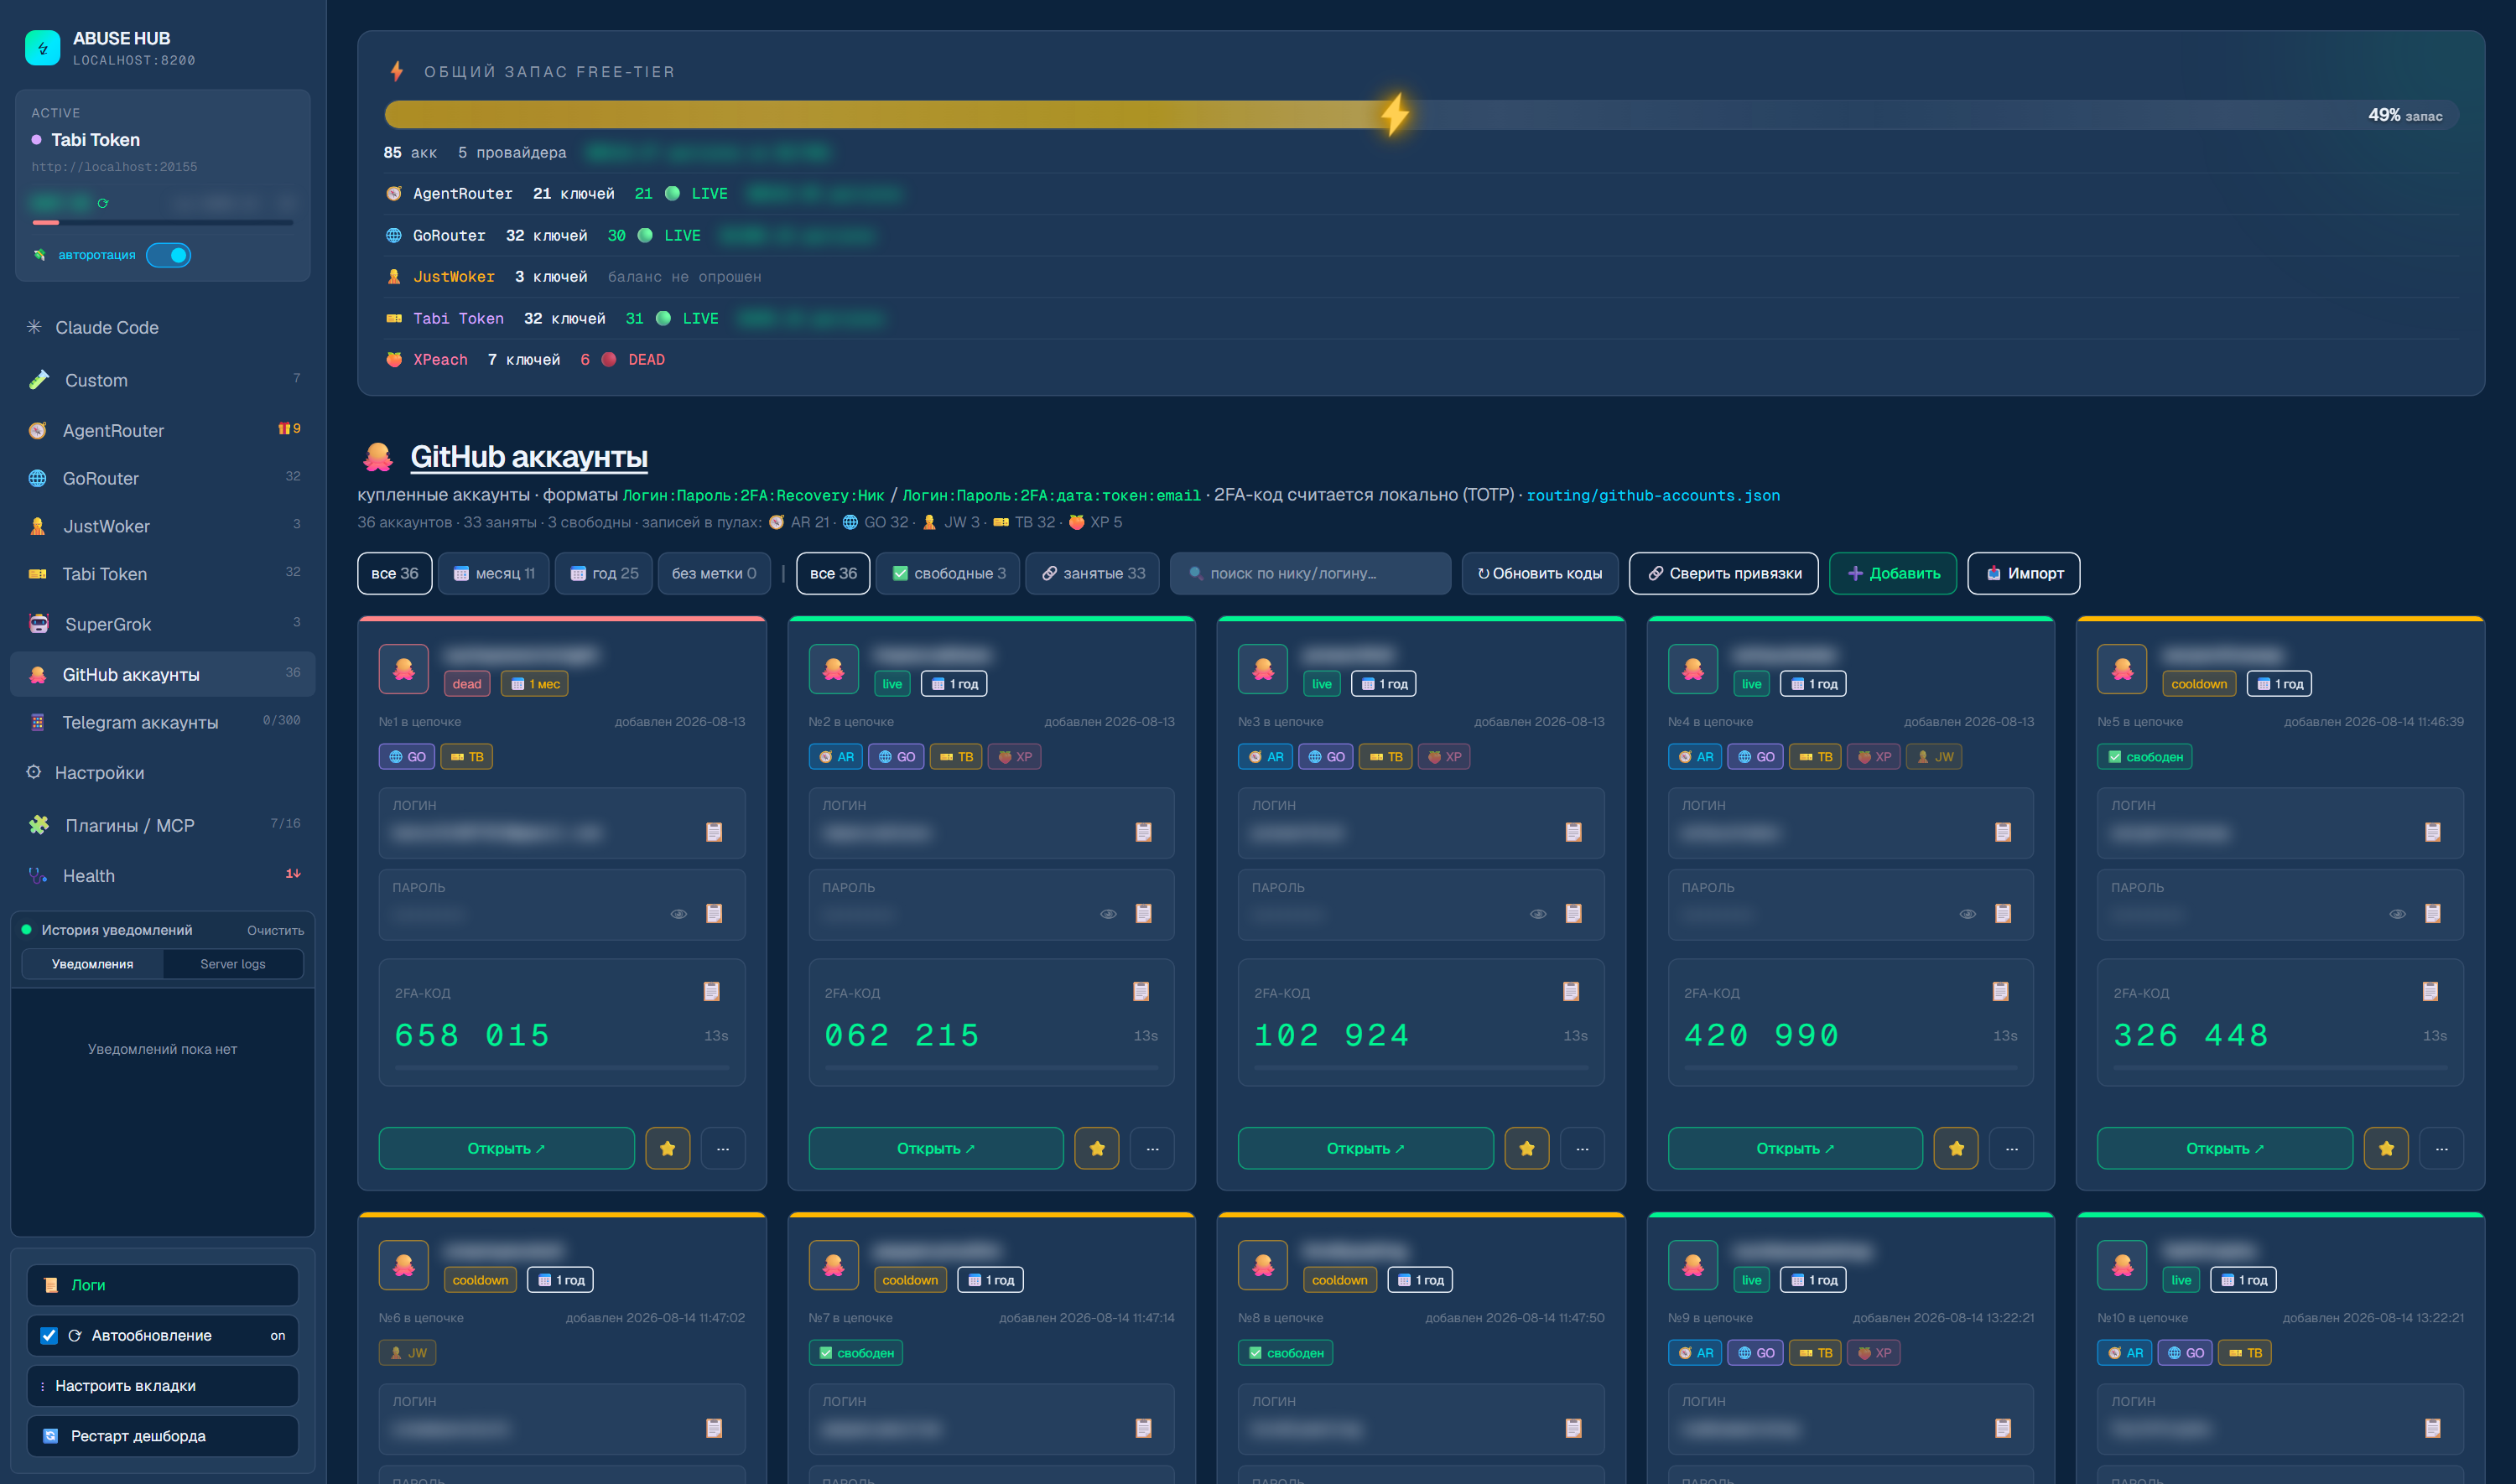Click Очистить in notification history

click(x=275, y=930)
